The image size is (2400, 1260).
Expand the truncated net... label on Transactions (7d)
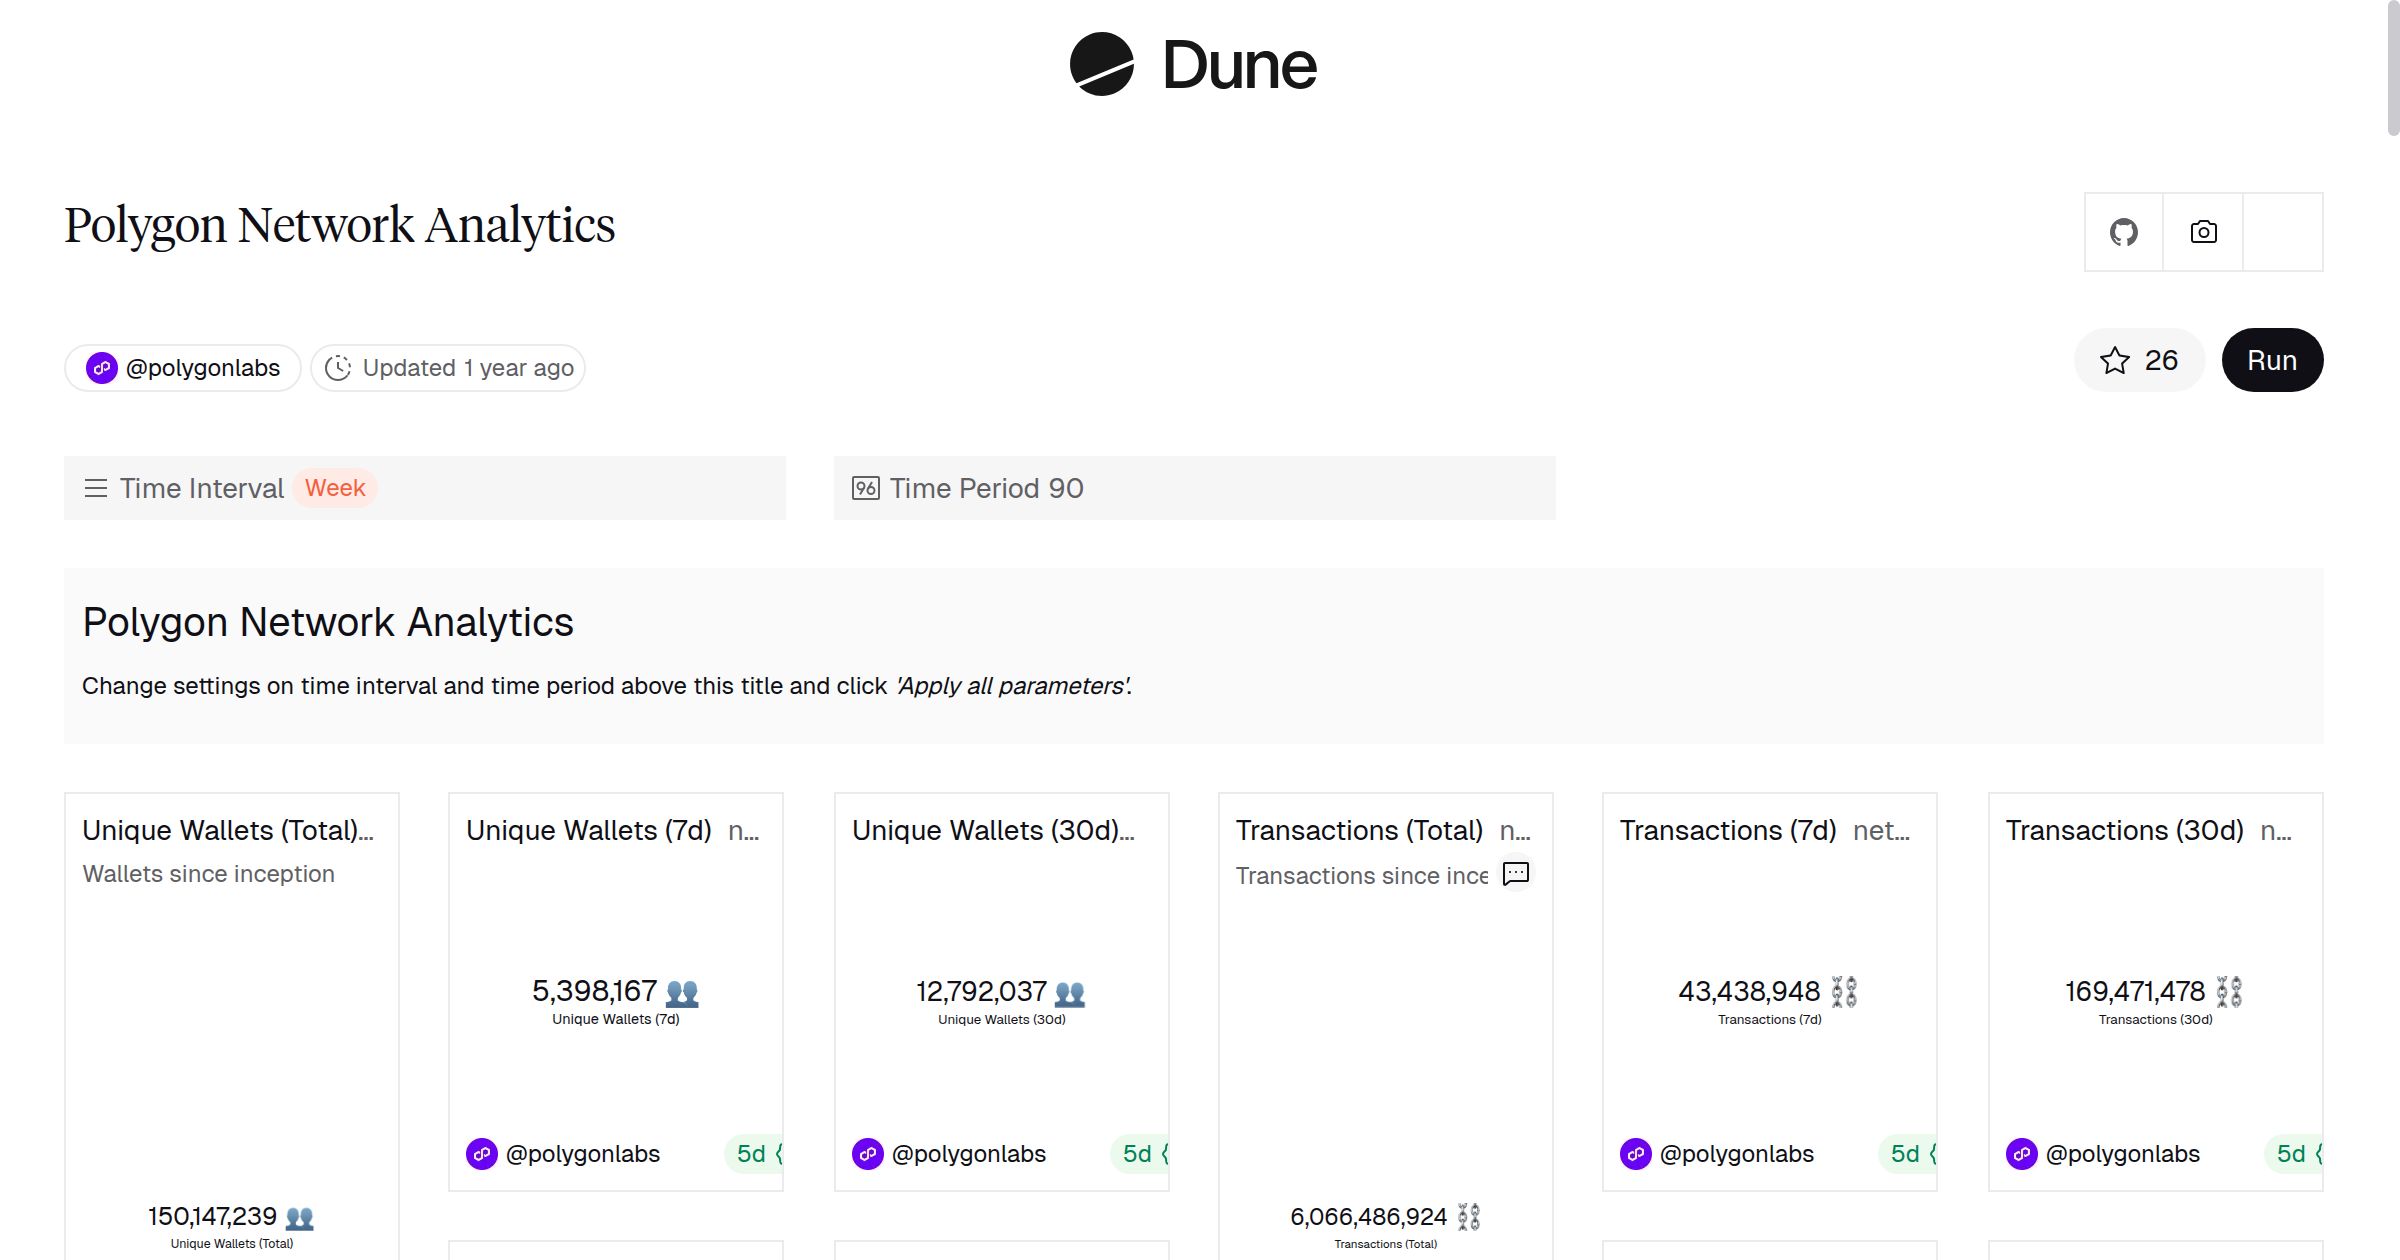[1882, 830]
